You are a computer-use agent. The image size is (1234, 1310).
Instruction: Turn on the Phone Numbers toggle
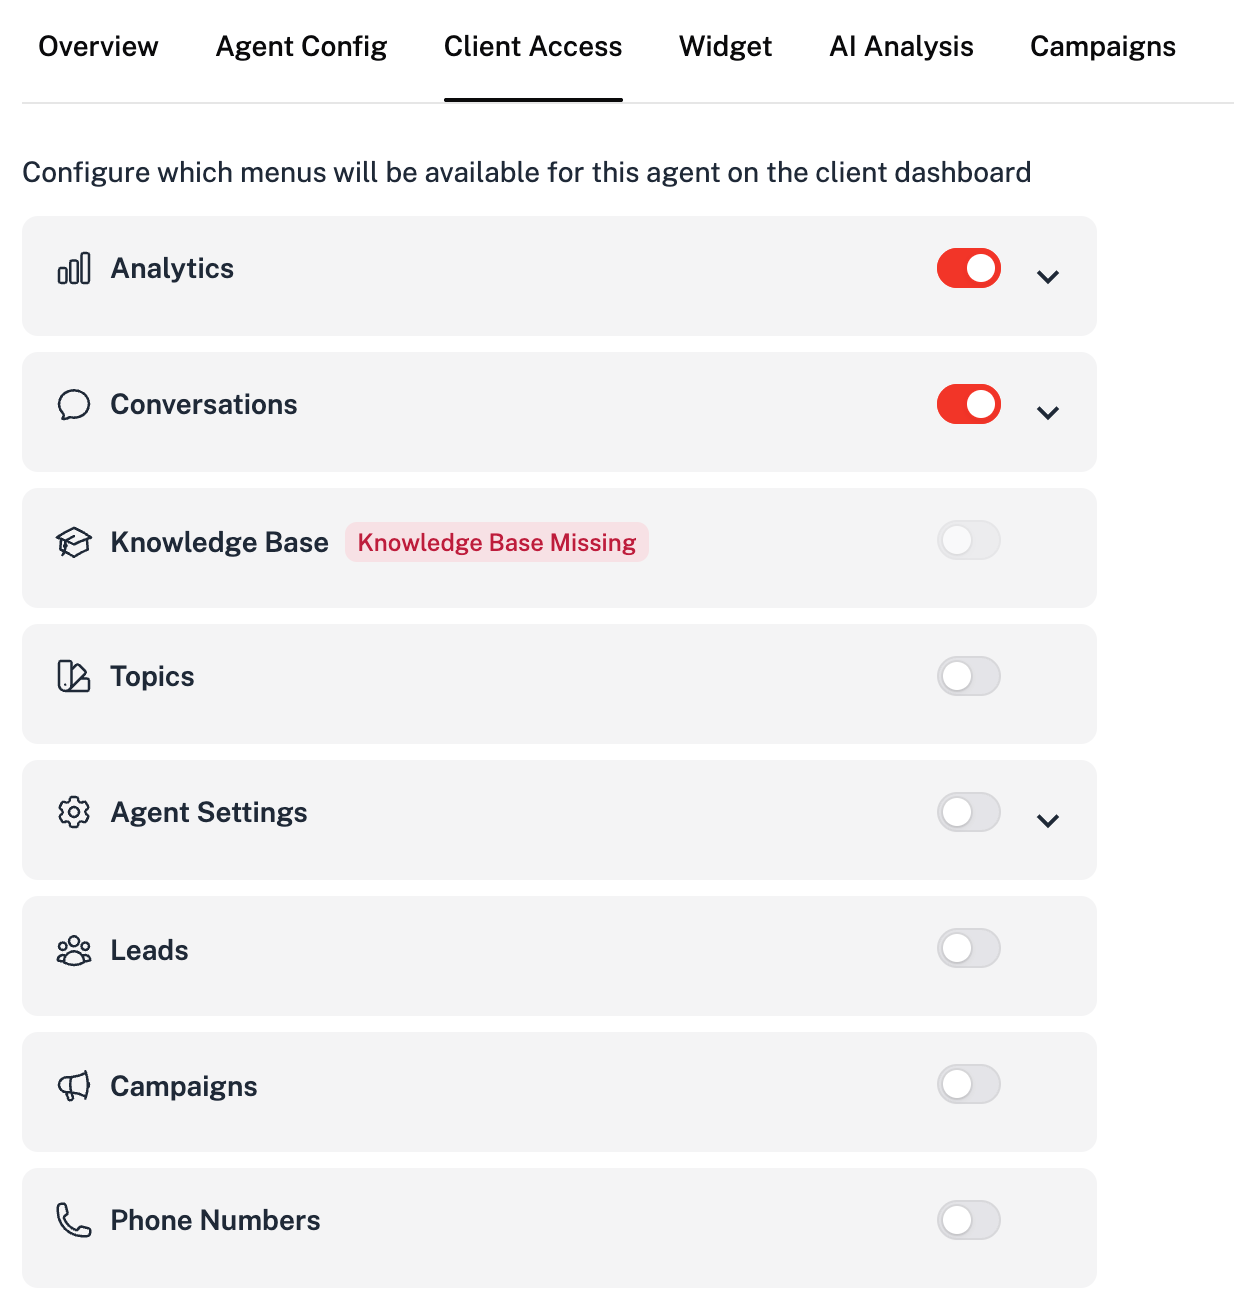pyautogui.click(x=968, y=1220)
